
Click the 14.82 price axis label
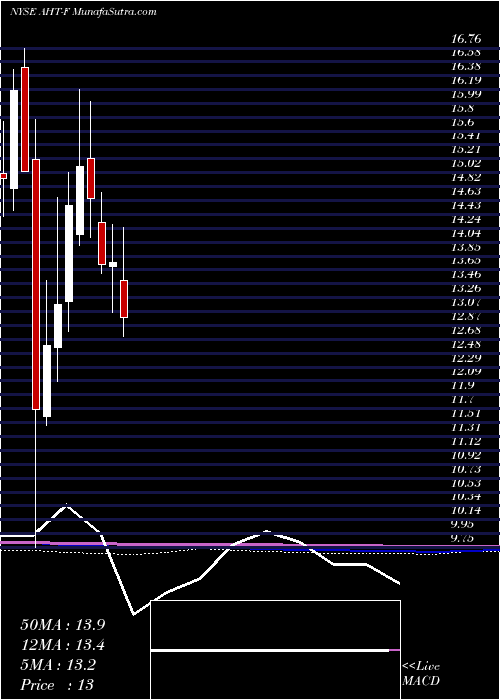tap(466, 177)
